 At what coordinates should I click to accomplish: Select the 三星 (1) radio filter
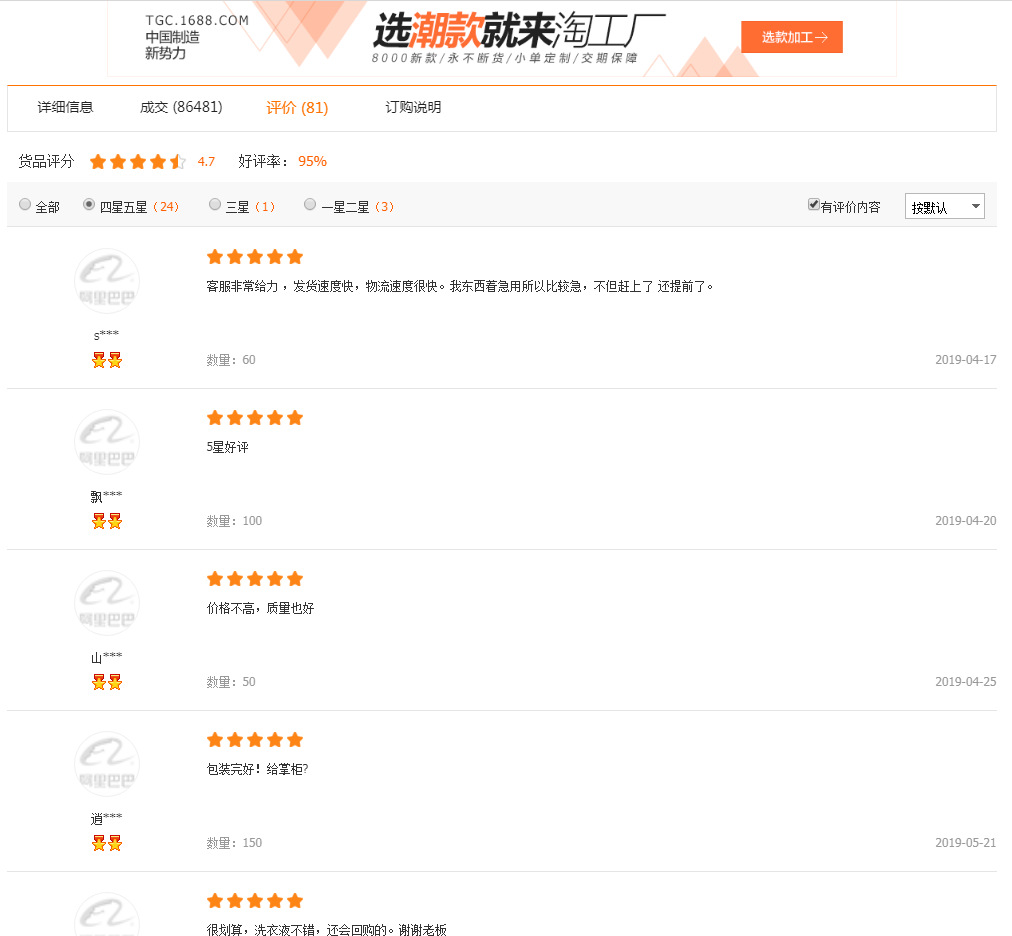click(x=215, y=205)
